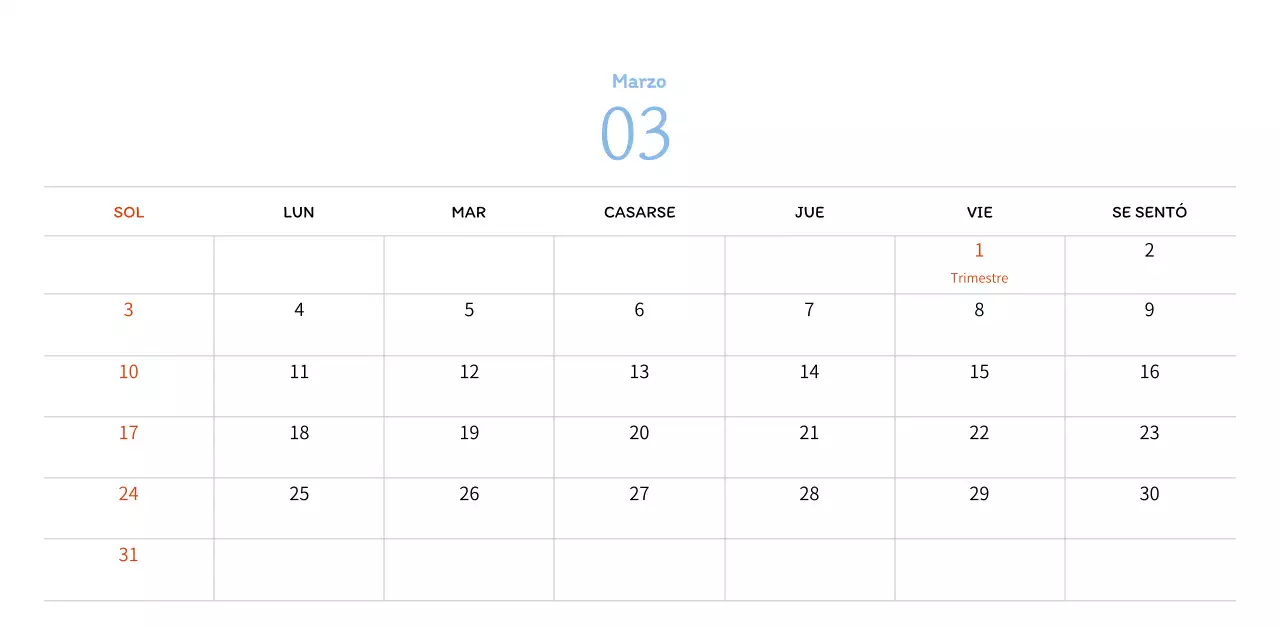Choose date 25 under LUN
This screenshot has height=627, width=1280.
[x=299, y=494]
